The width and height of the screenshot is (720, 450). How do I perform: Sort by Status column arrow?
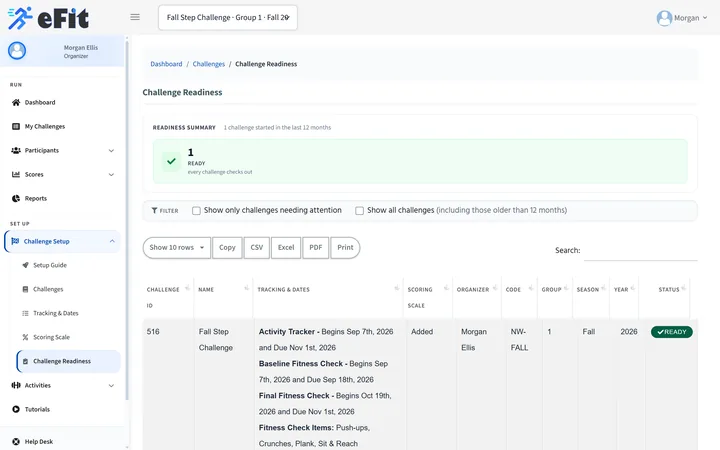[684, 288]
